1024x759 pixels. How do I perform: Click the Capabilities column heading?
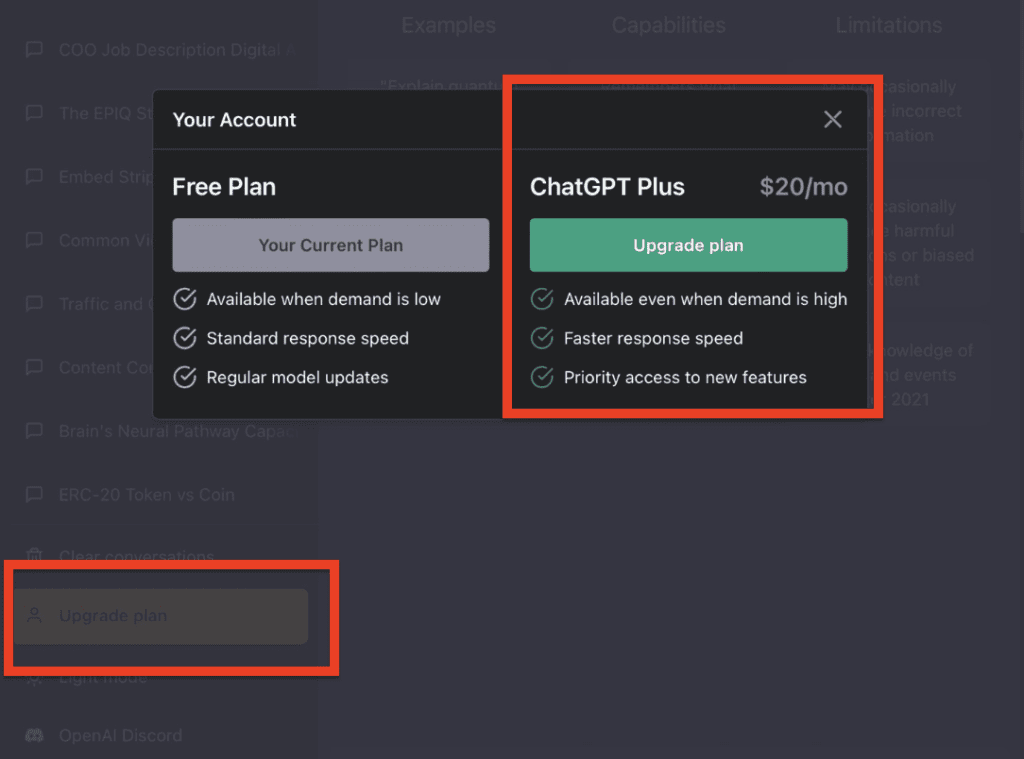tap(669, 25)
